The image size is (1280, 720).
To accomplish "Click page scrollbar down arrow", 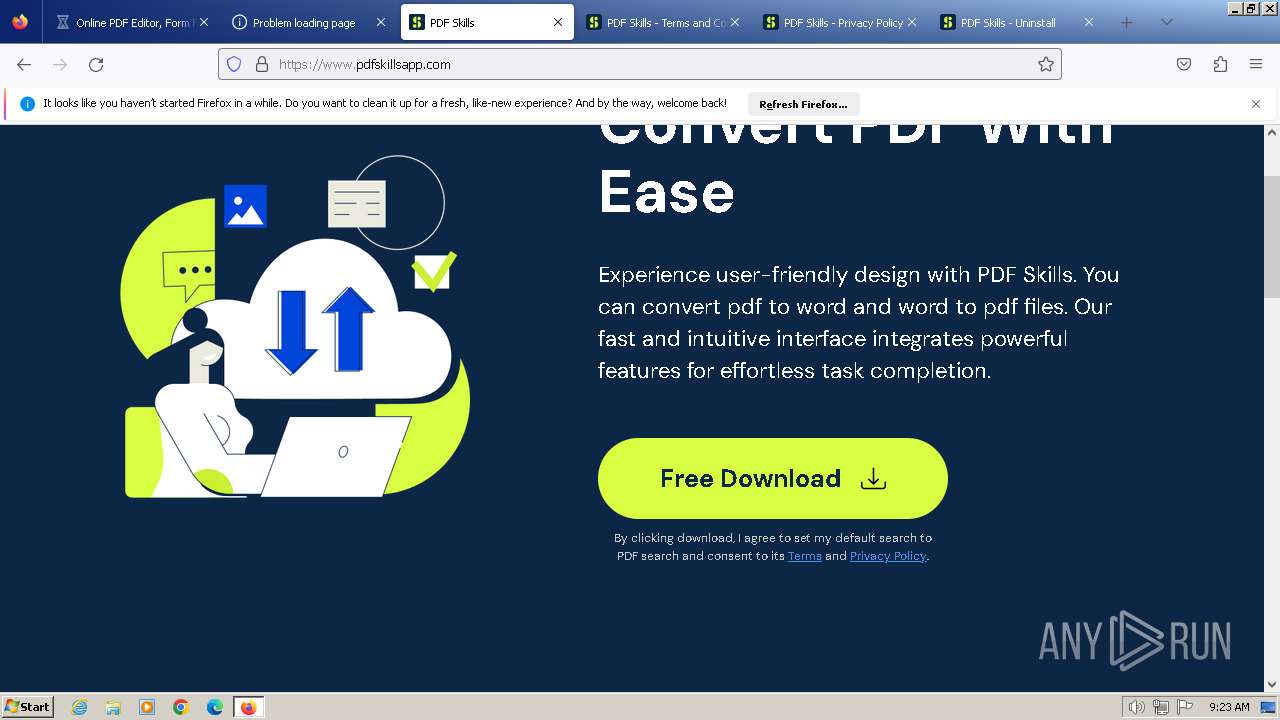I will (x=1272, y=684).
